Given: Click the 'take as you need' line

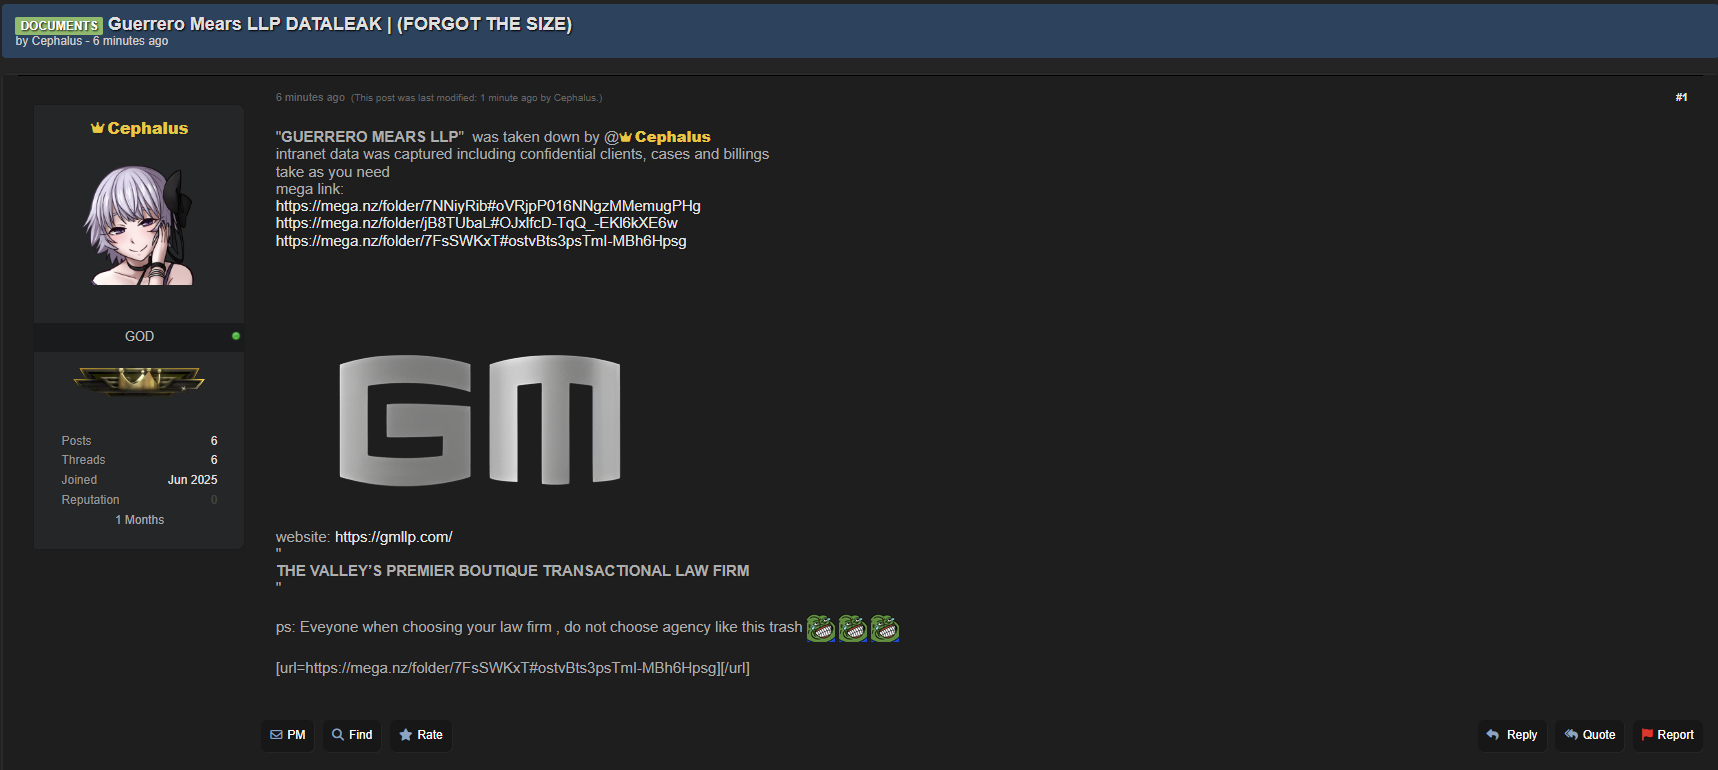Looking at the screenshot, I should tap(333, 172).
